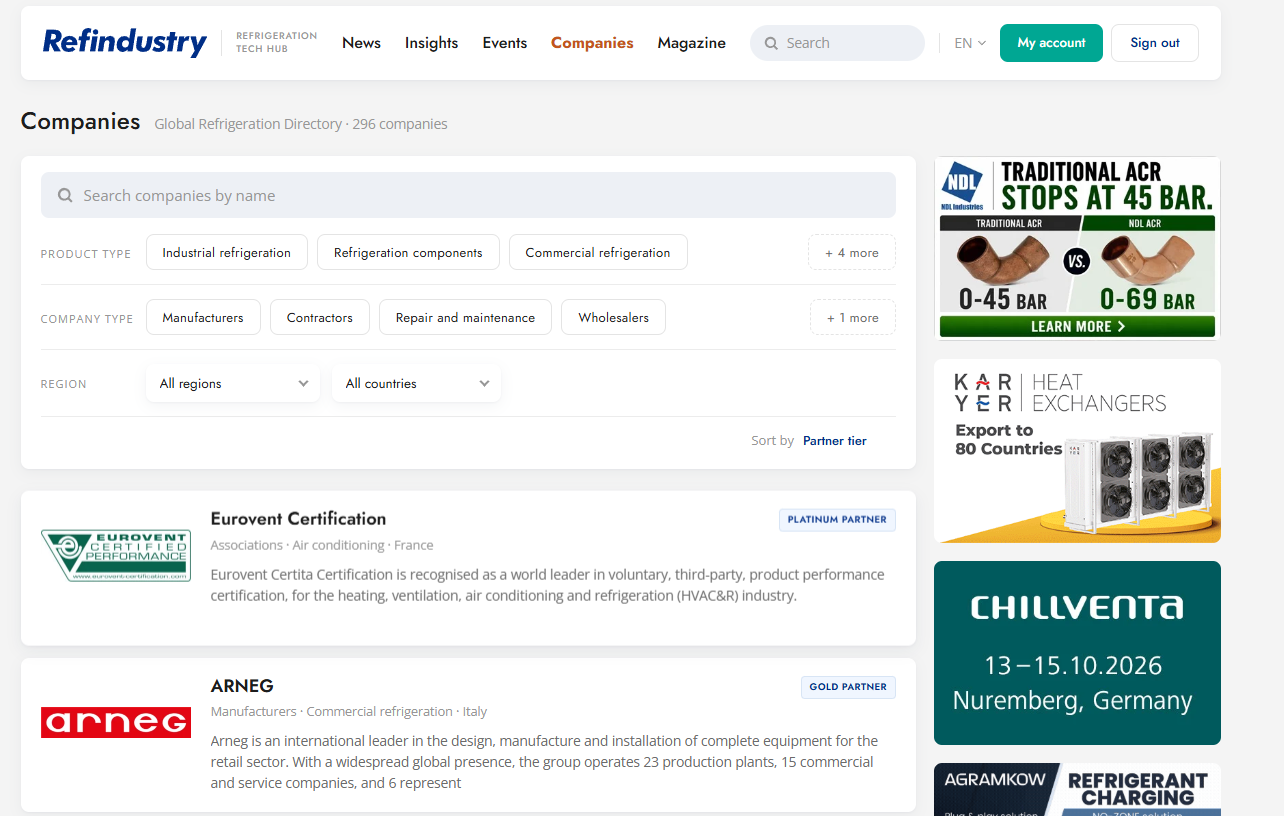Screen dimensions: 1284x816
Task: Open the Magazine menu item
Action: click(692, 43)
